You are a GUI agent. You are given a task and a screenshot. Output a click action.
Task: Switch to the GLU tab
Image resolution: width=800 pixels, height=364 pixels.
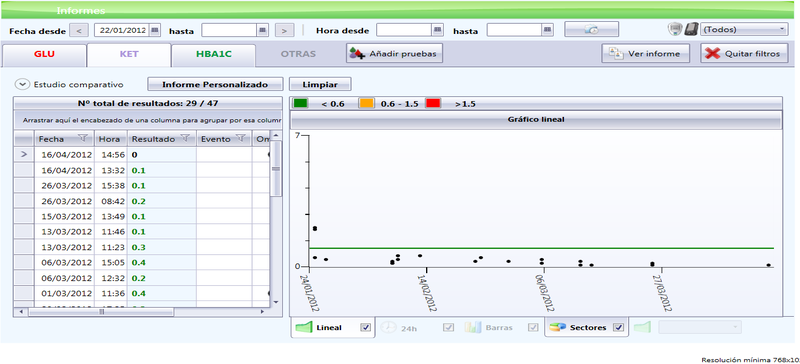coord(44,54)
